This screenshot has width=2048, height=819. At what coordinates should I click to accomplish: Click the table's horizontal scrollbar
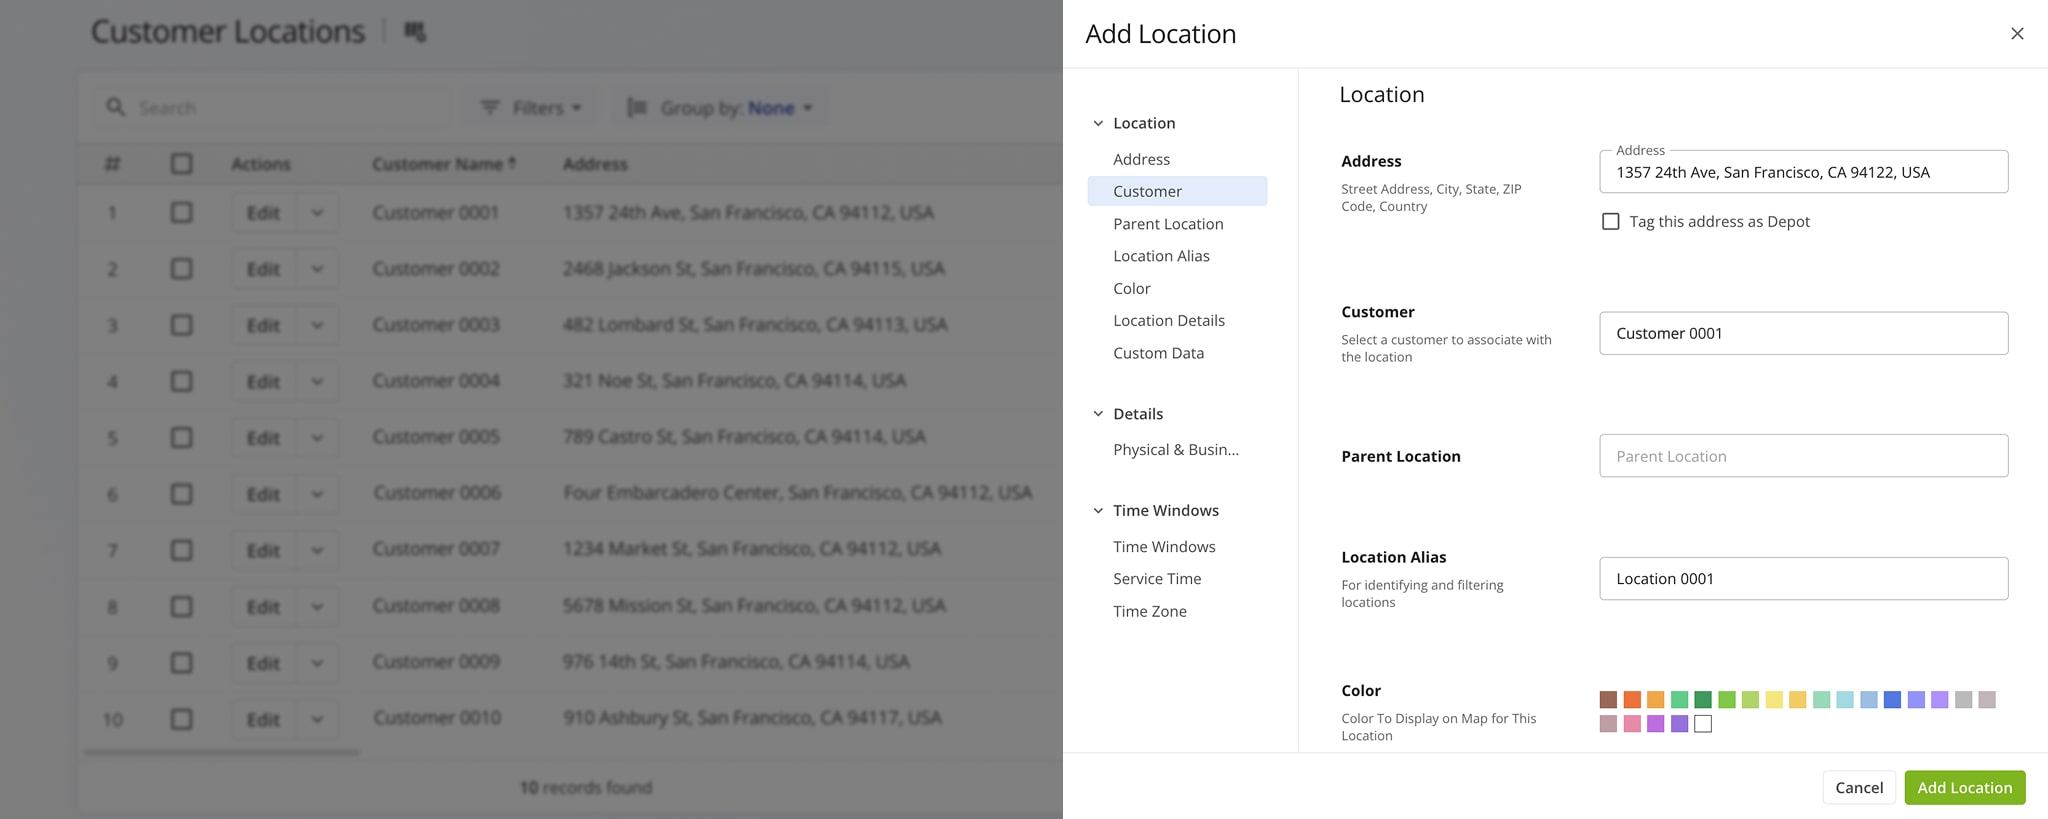[x=222, y=752]
